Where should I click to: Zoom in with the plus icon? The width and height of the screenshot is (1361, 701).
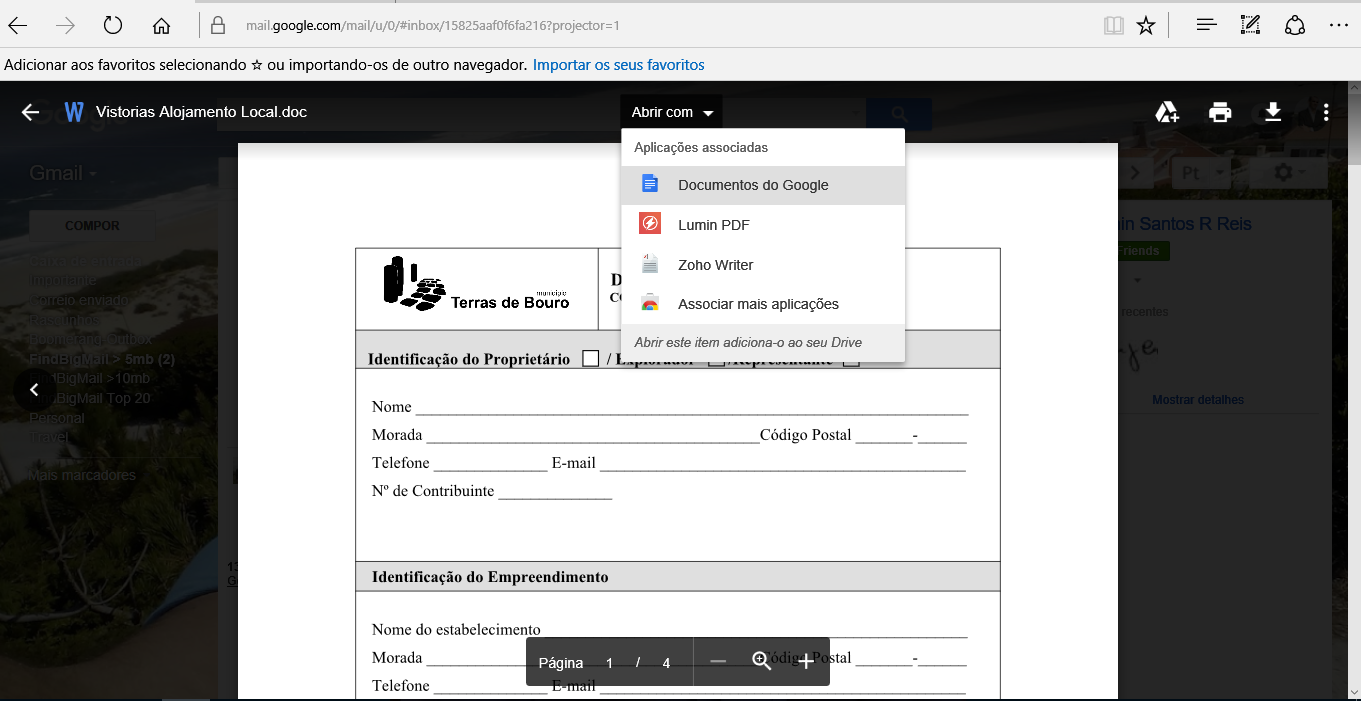click(806, 661)
